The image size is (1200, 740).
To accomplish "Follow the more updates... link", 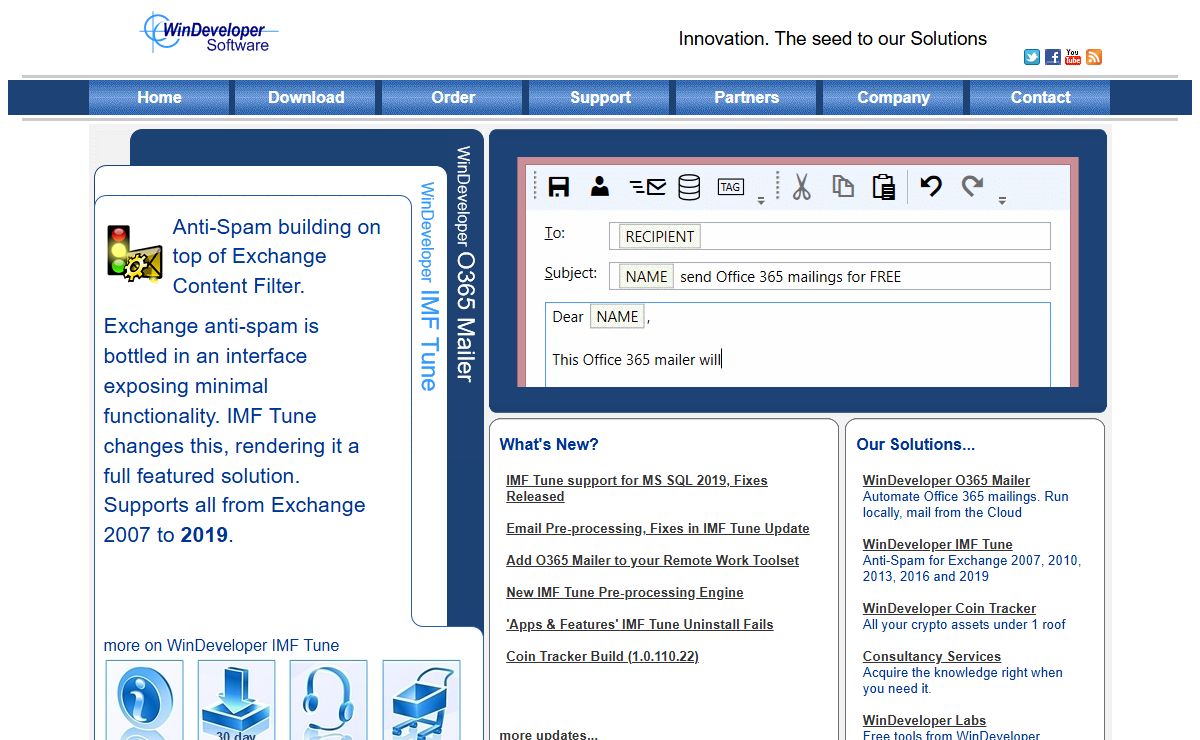I will tap(549, 734).
